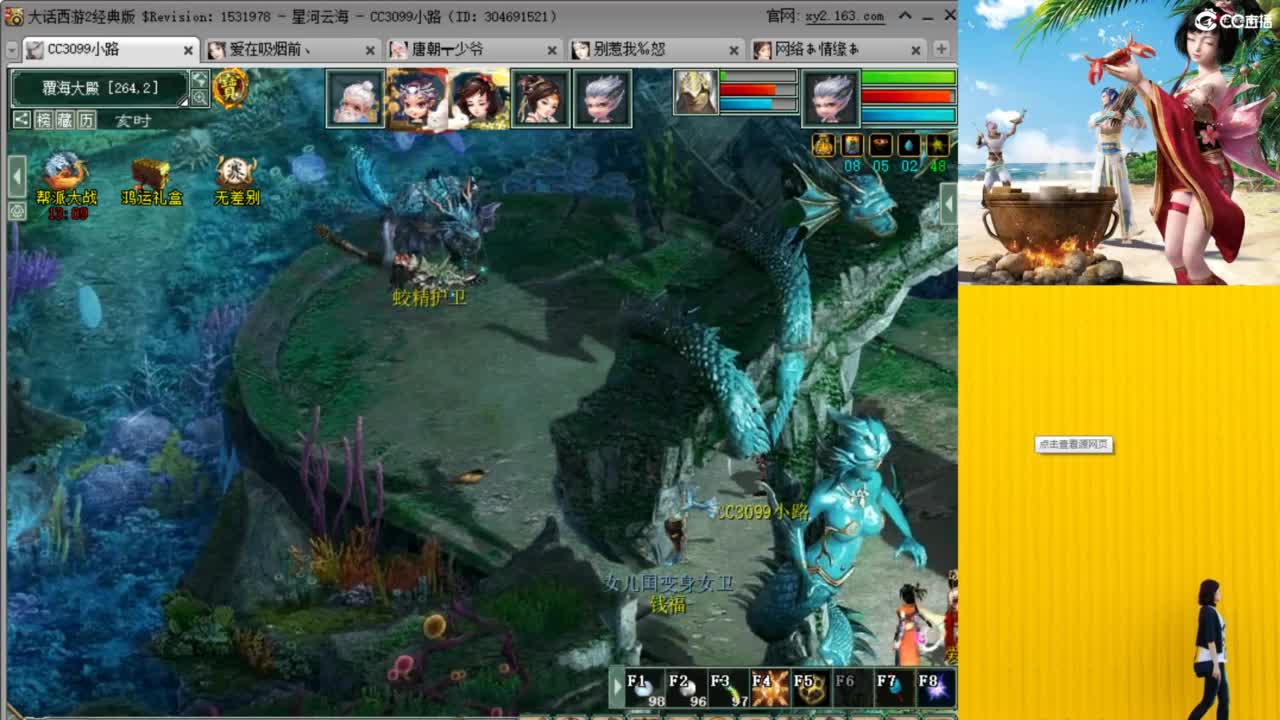Use the F2 hotkey item slot

(687, 689)
